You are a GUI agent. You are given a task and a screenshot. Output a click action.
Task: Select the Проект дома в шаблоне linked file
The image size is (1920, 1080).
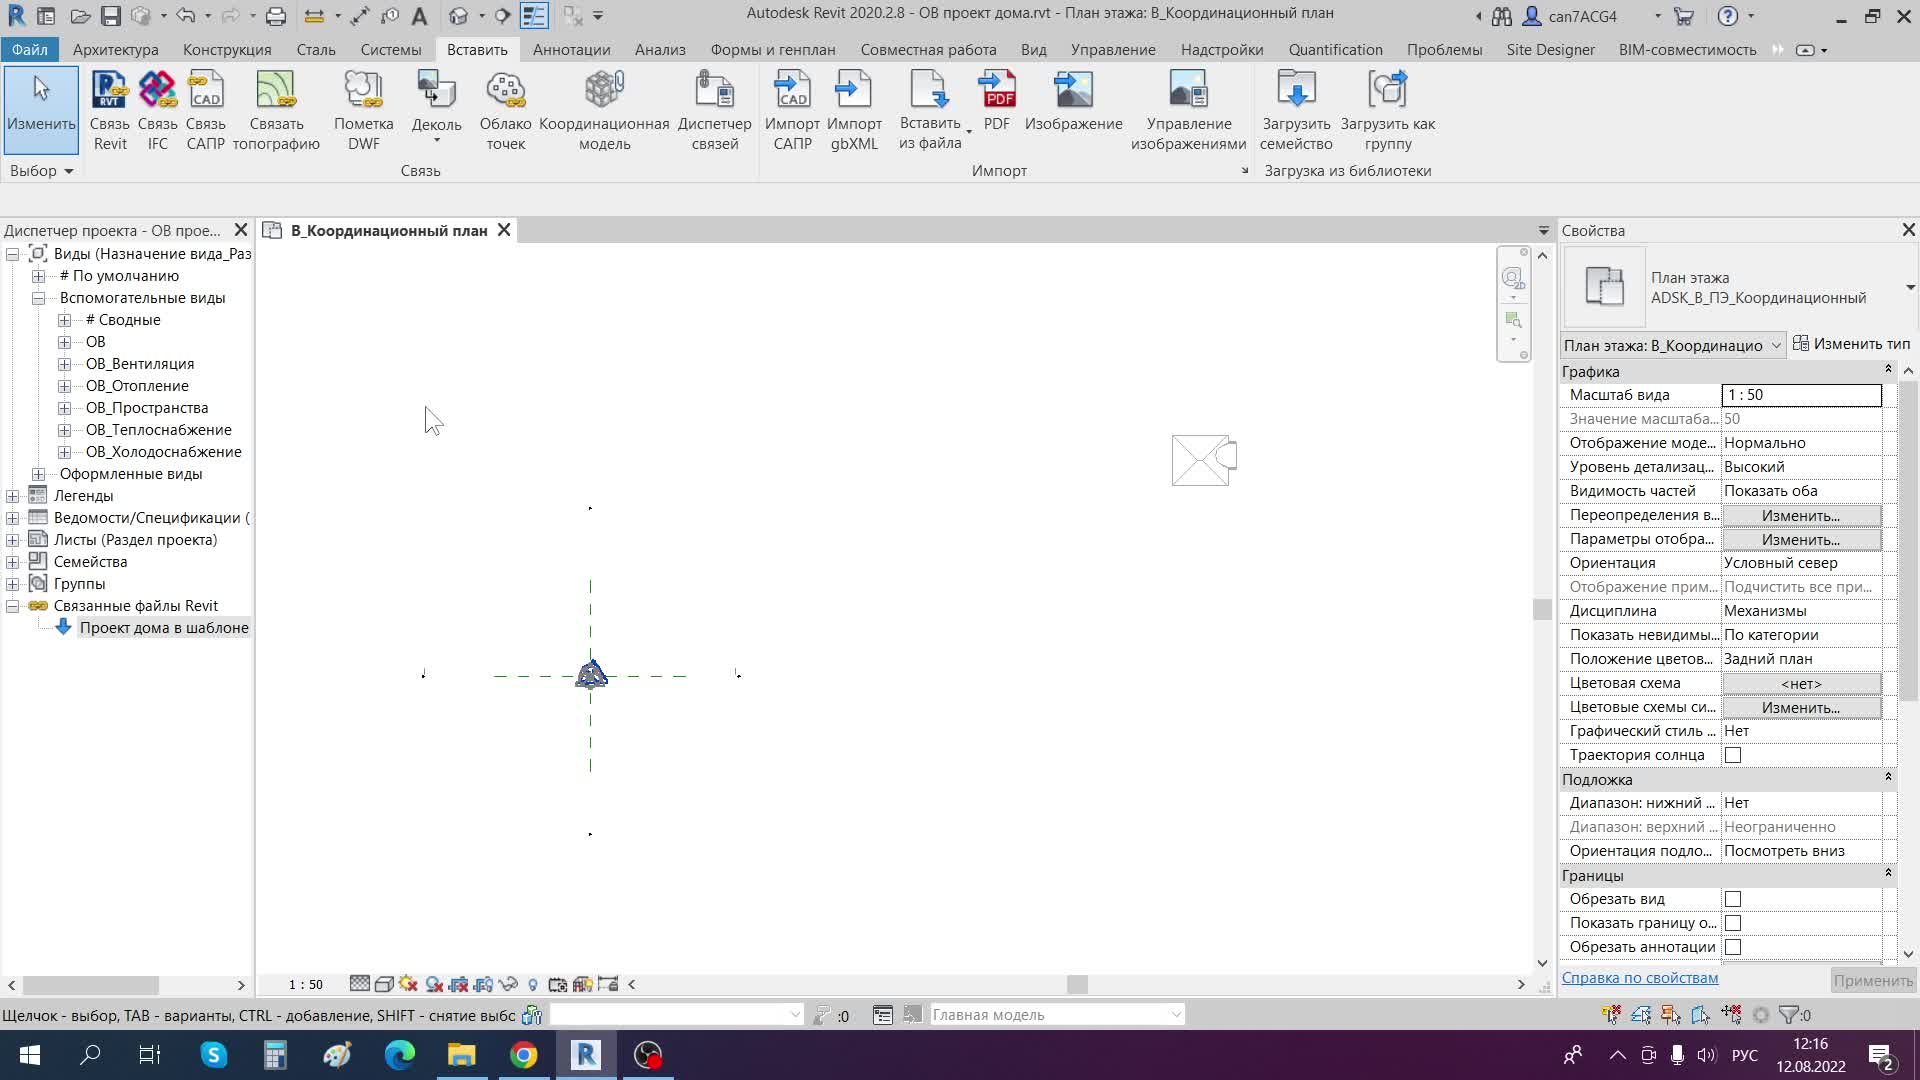pos(164,628)
